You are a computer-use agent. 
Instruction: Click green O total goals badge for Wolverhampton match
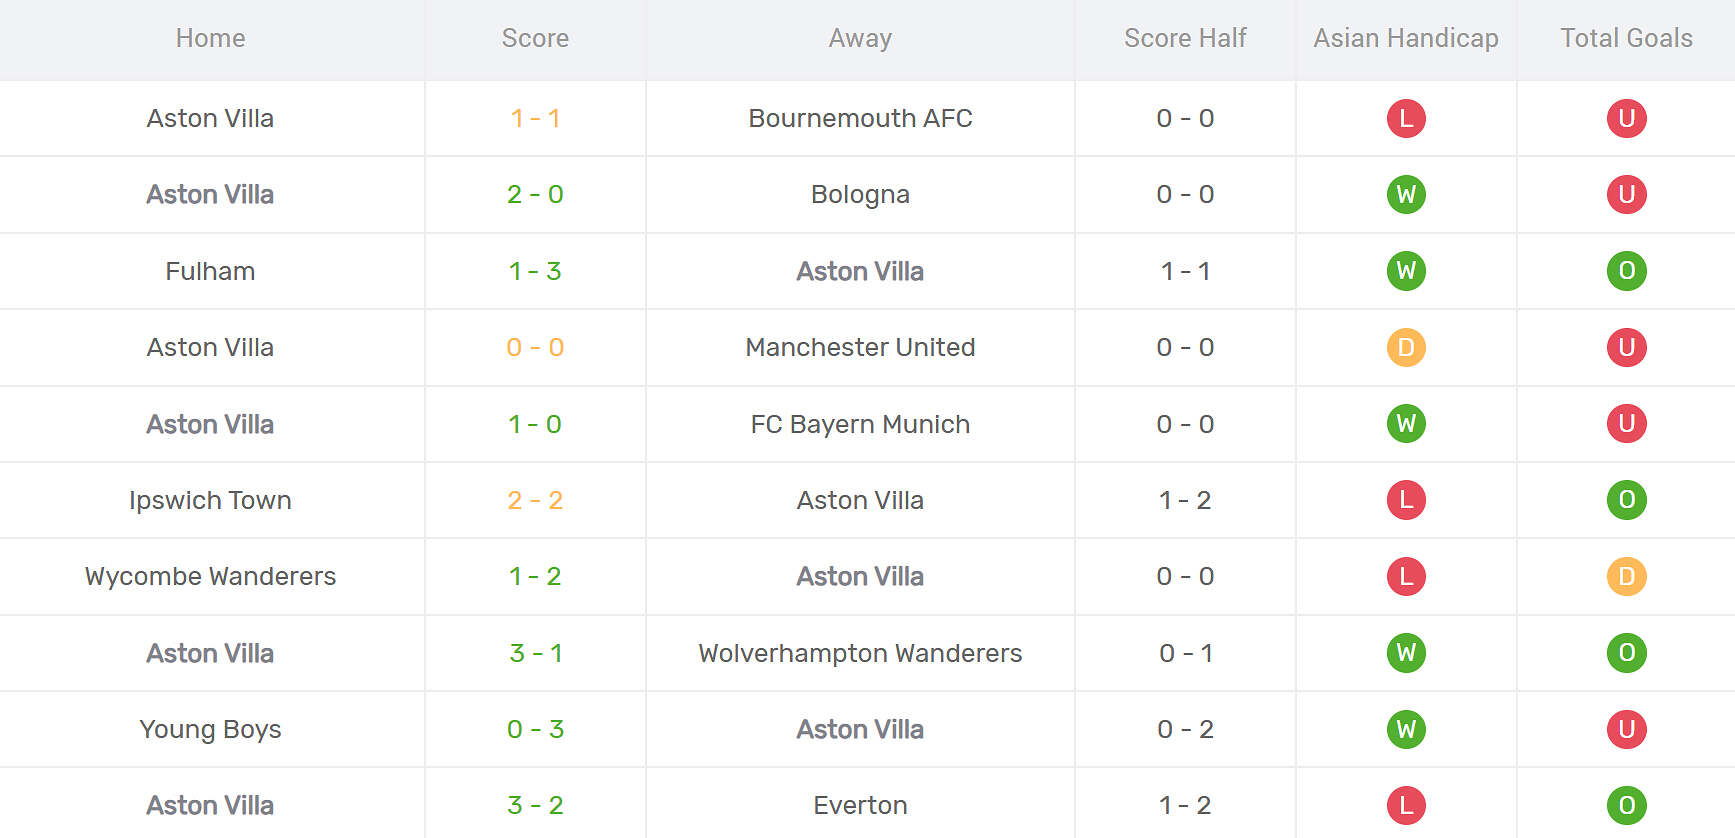pos(1626,653)
